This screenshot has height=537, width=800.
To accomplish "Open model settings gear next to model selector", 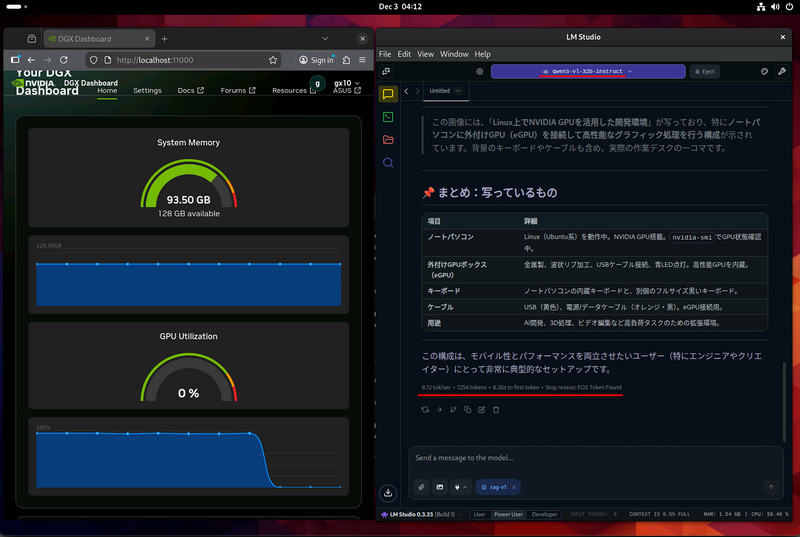I will click(480, 71).
